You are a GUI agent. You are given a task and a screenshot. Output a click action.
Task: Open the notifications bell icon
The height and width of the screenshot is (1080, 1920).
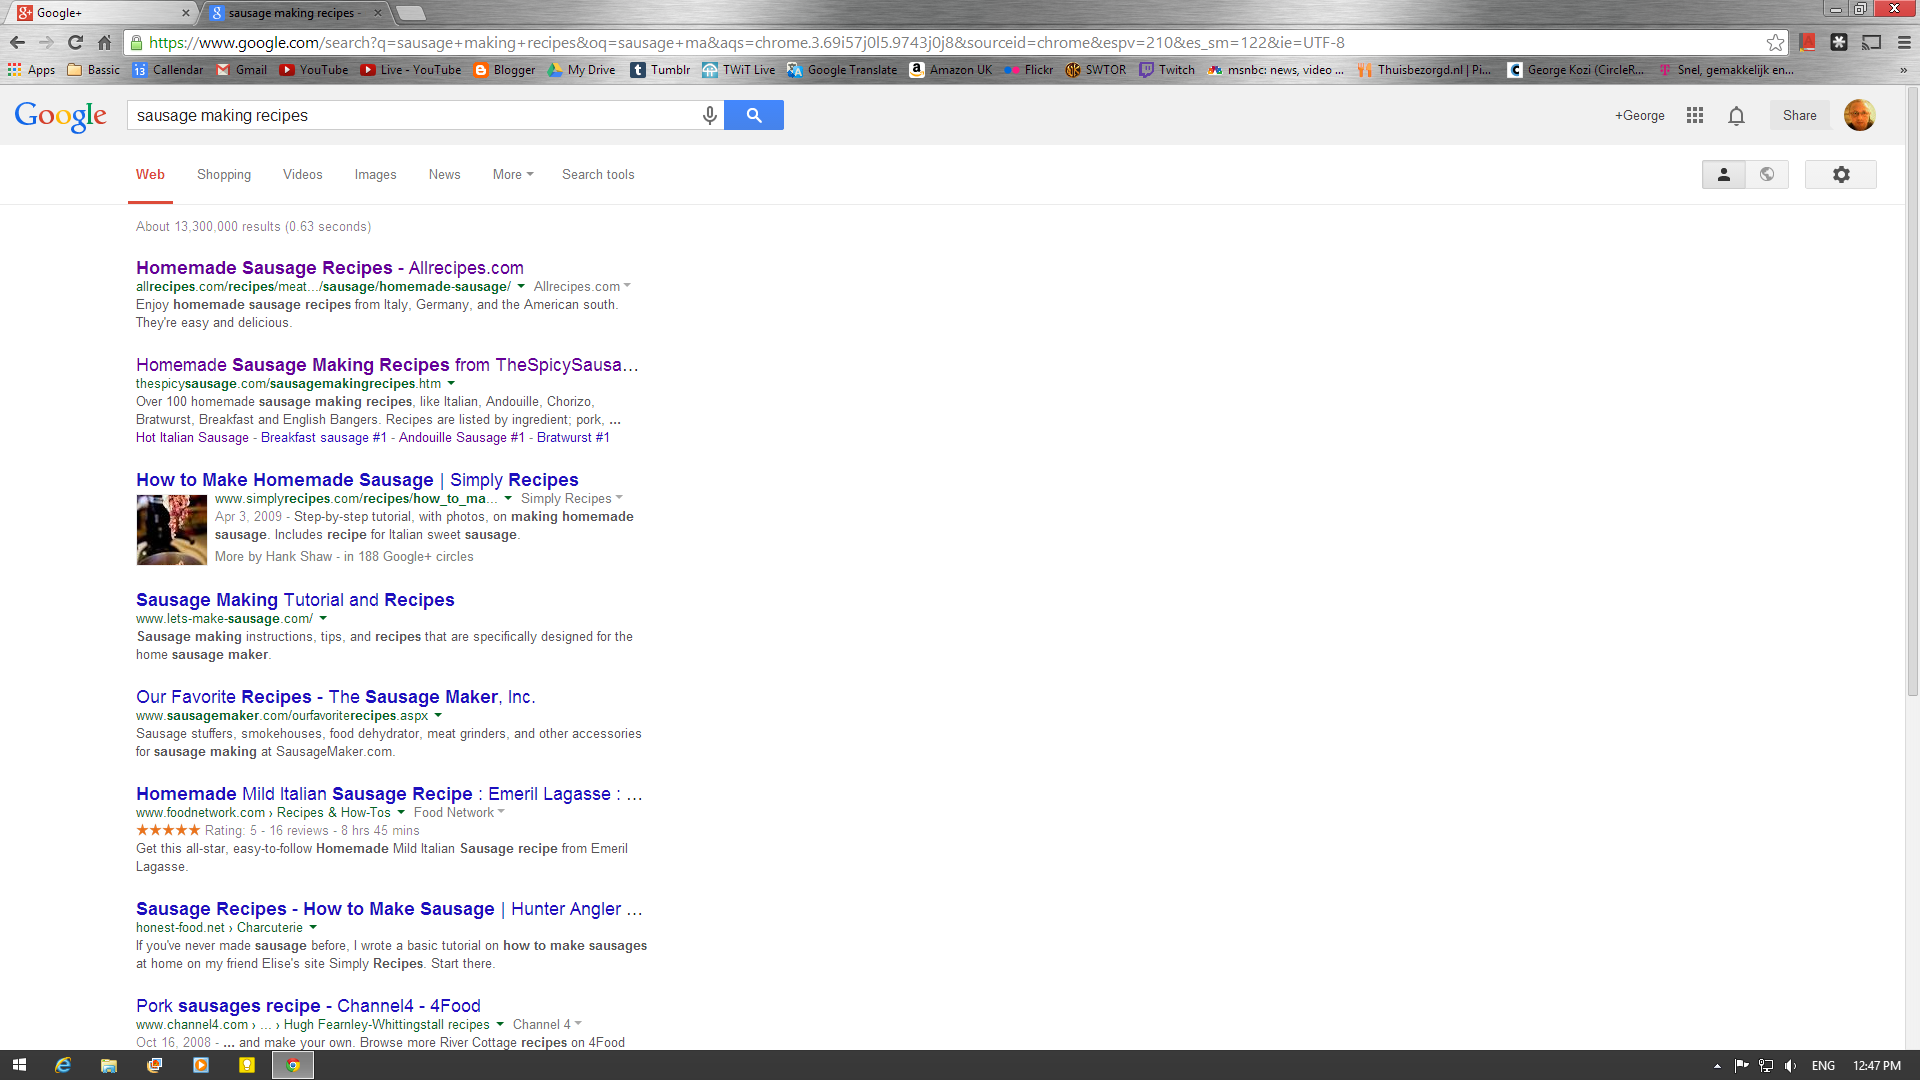(x=1736, y=115)
